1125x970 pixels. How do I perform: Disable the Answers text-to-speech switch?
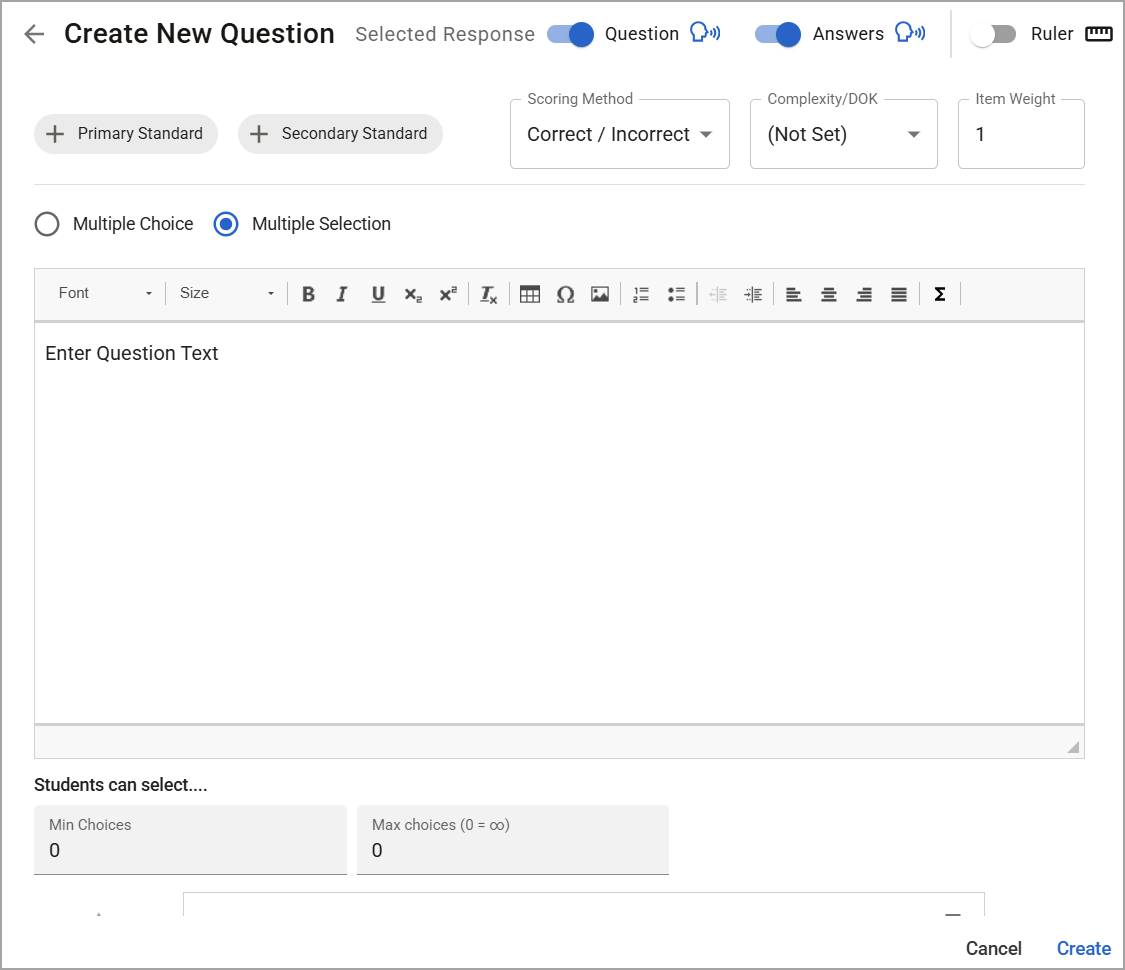tap(778, 34)
